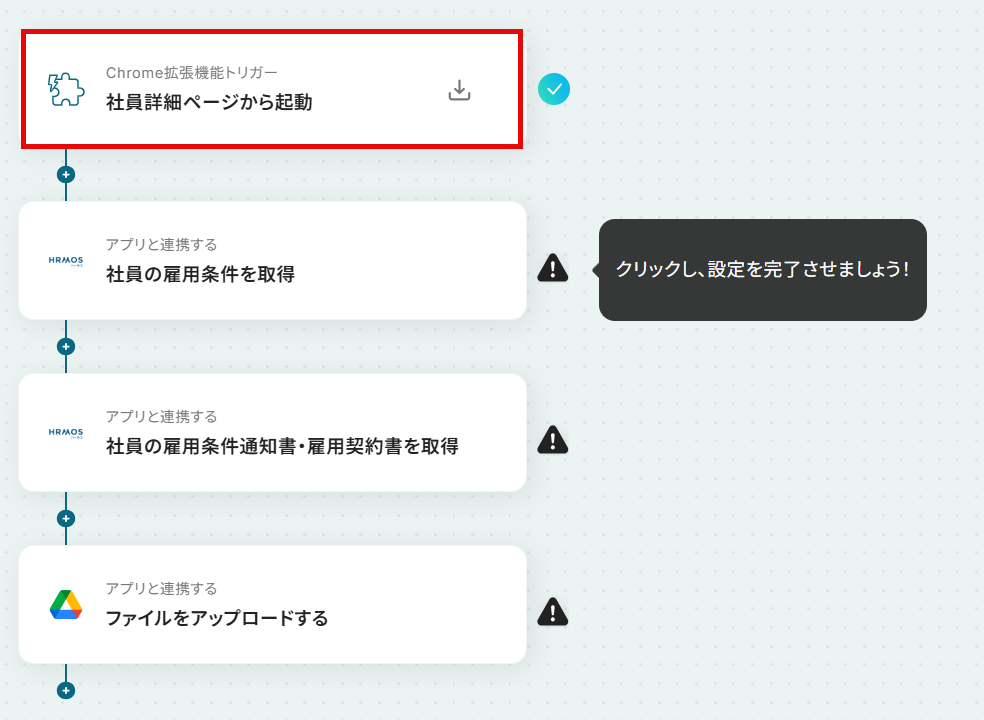Select the Chrome拡張機能トリガー label
Image resolution: width=984 pixels, height=720 pixels.
(191, 73)
